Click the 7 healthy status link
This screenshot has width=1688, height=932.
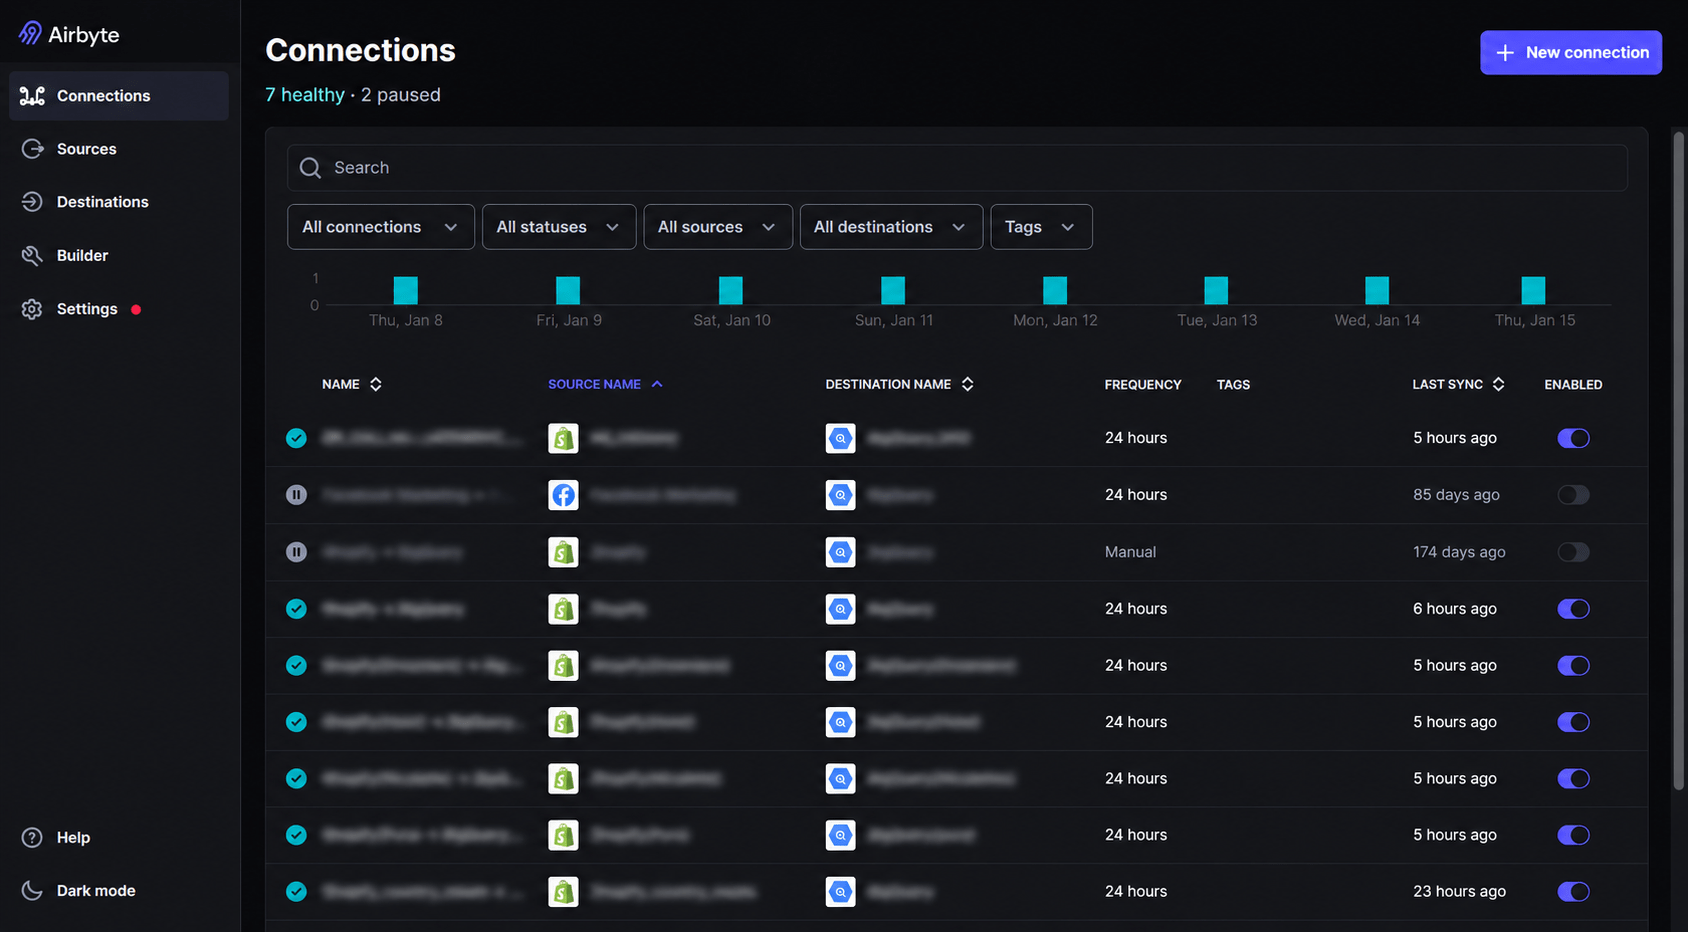pyautogui.click(x=305, y=95)
